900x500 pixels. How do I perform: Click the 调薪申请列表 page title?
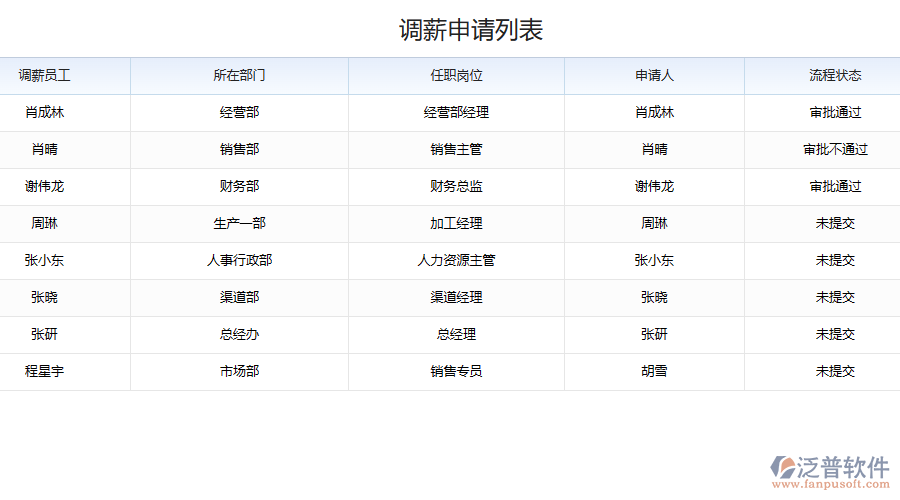tap(471, 30)
